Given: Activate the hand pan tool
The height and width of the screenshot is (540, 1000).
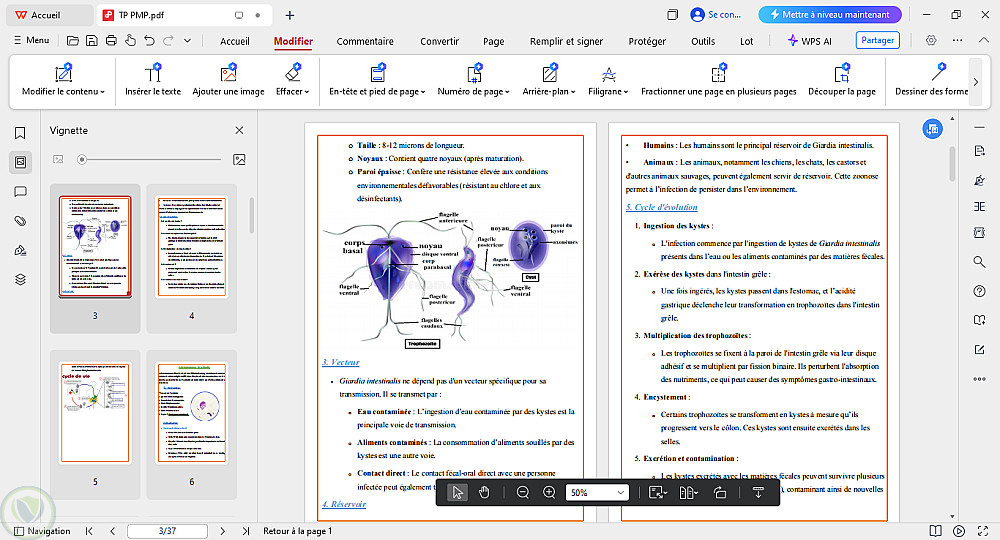Looking at the screenshot, I should coord(484,492).
